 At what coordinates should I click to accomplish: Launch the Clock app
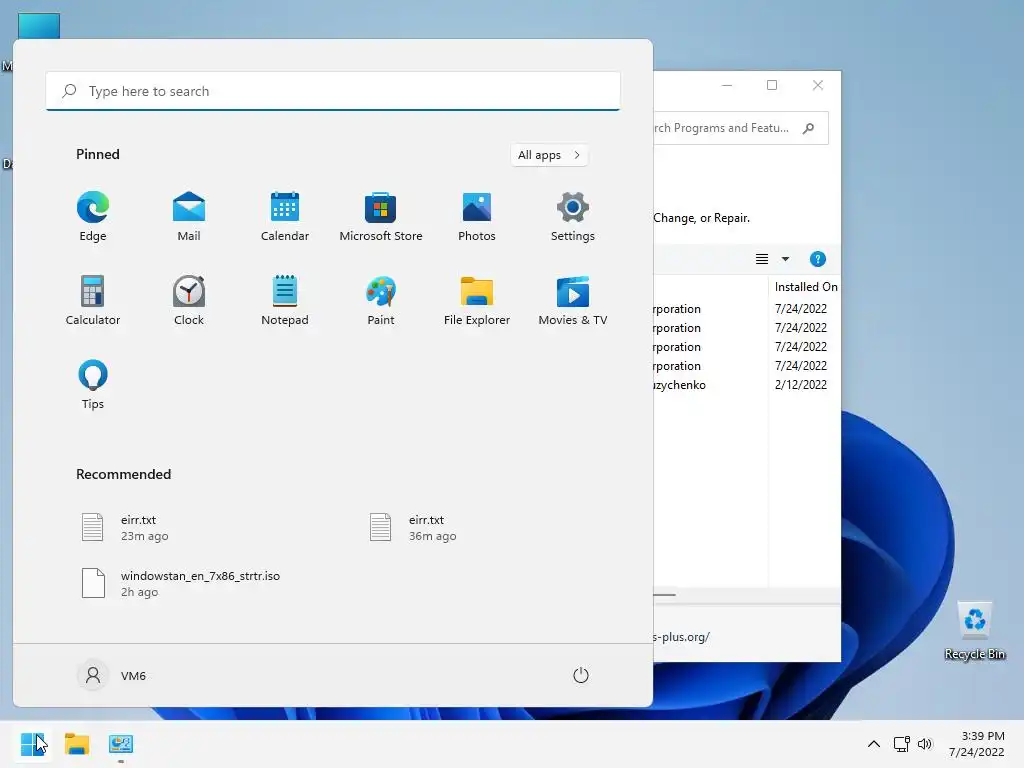pyautogui.click(x=189, y=300)
